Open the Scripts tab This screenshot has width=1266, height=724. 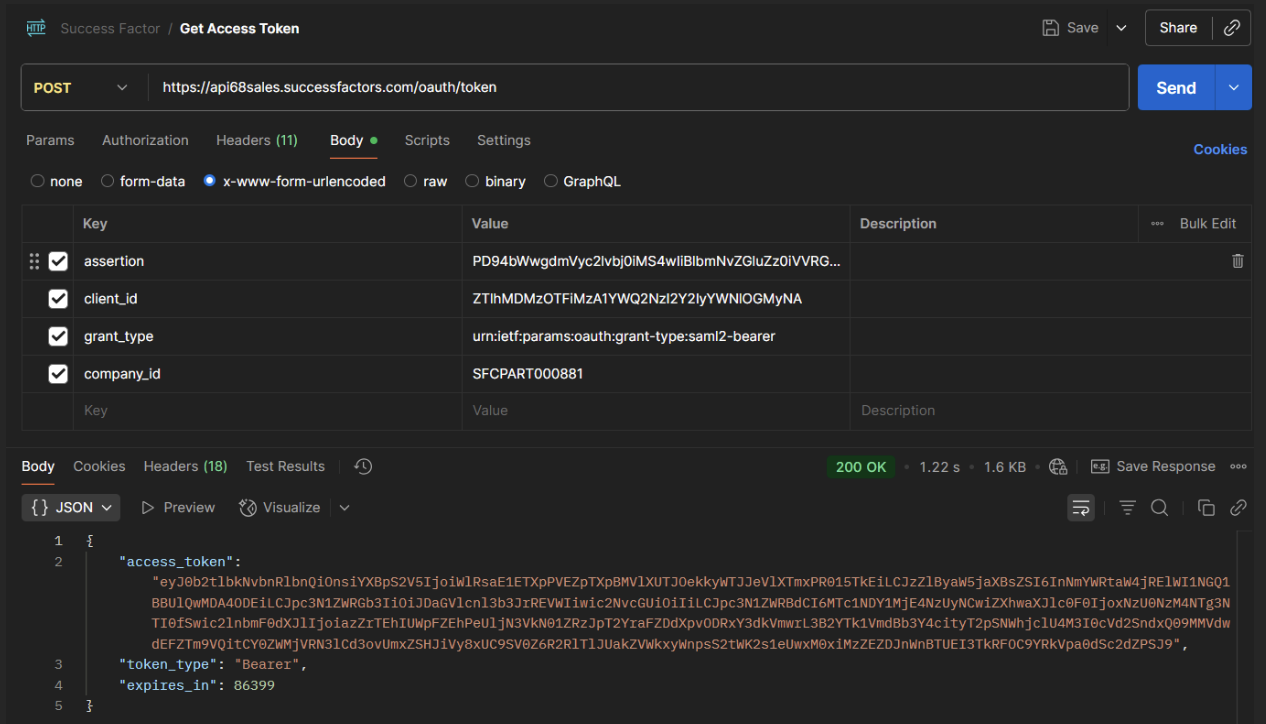(427, 140)
